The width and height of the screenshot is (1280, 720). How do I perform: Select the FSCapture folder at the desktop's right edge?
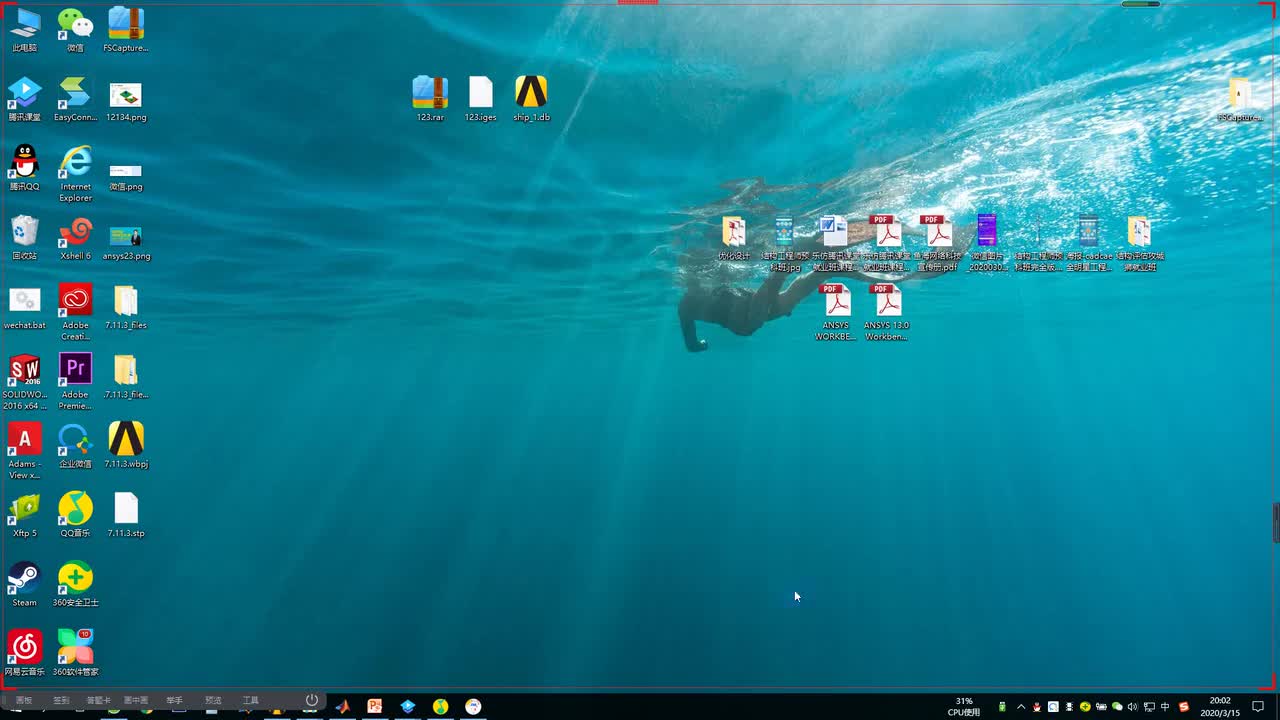[x=1240, y=99]
